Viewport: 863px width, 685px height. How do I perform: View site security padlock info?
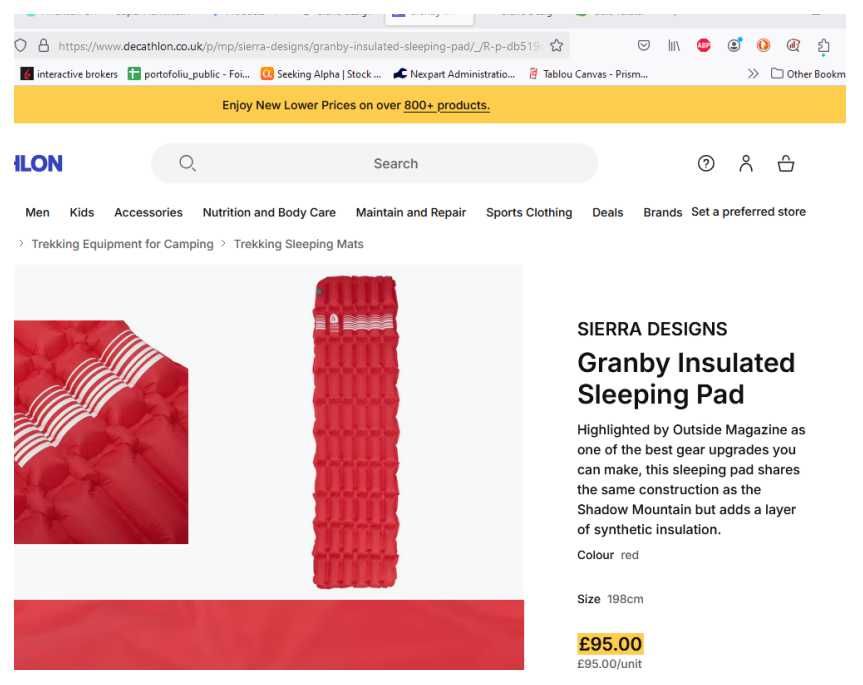click(x=43, y=45)
